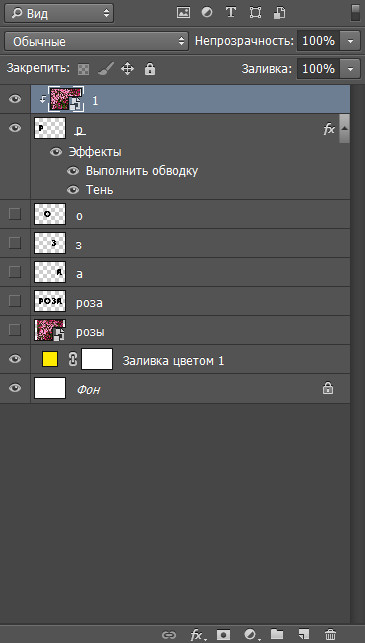Click the Непрозрачность label
The height and width of the screenshot is (643, 365).
[x=244, y=41]
